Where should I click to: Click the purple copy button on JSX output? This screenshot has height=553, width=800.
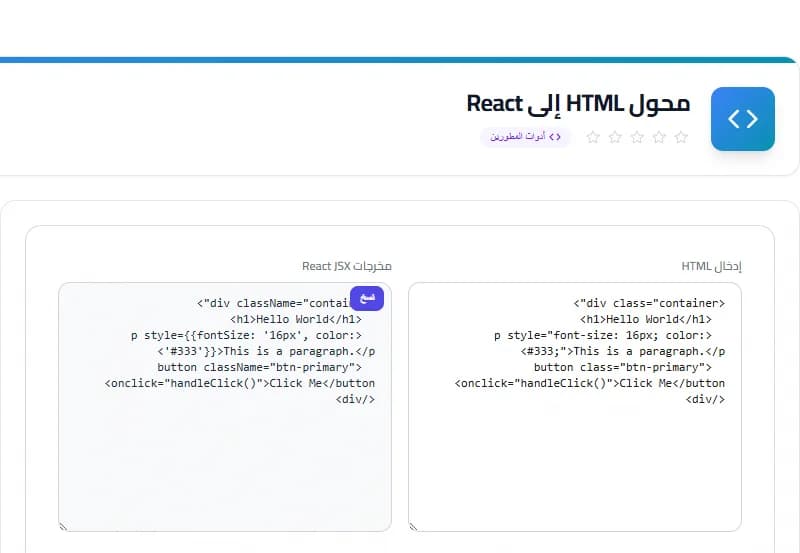(367, 298)
